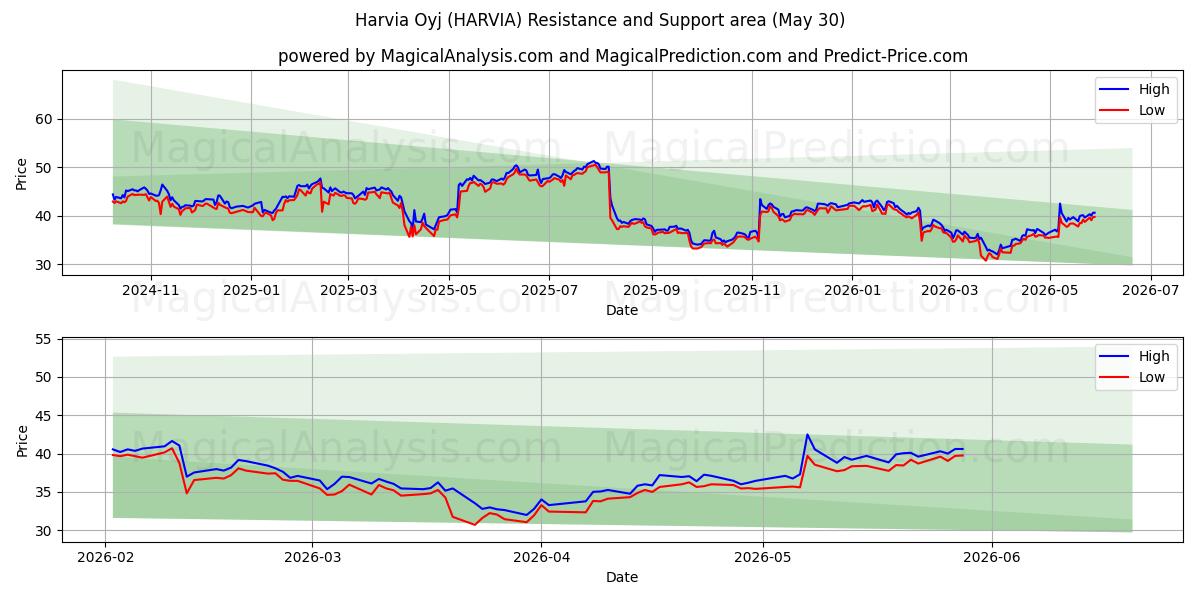Click the '35' price tick on the bottom chart
Image resolution: width=1200 pixels, height=600 pixels.
point(46,492)
